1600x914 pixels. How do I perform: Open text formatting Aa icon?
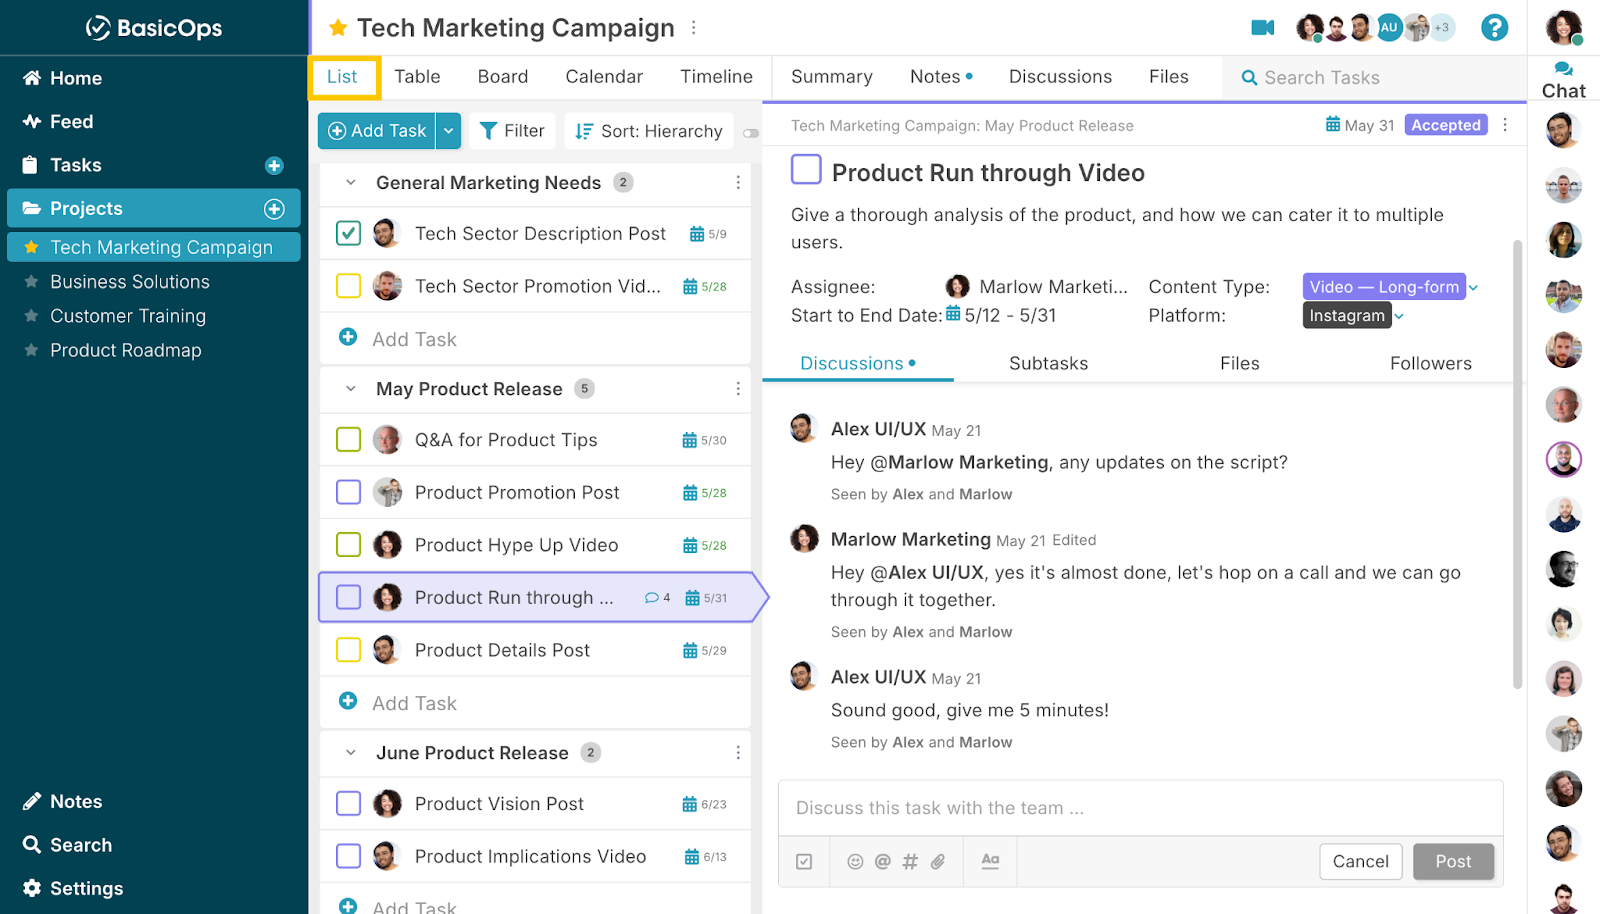coord(990,861)
